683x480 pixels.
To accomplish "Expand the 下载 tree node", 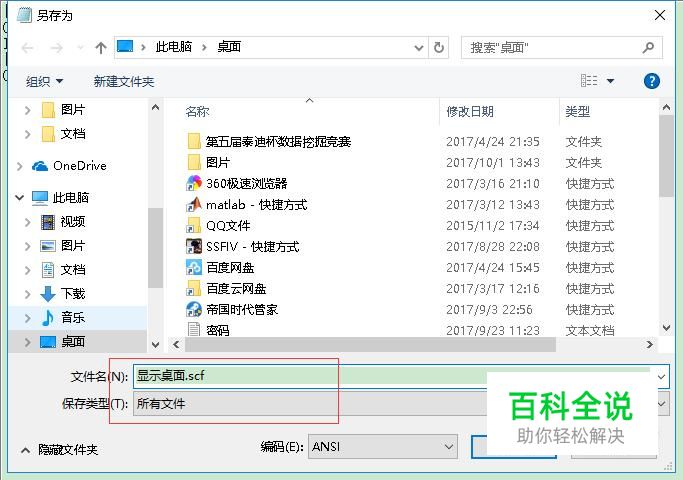I will 28,294.
